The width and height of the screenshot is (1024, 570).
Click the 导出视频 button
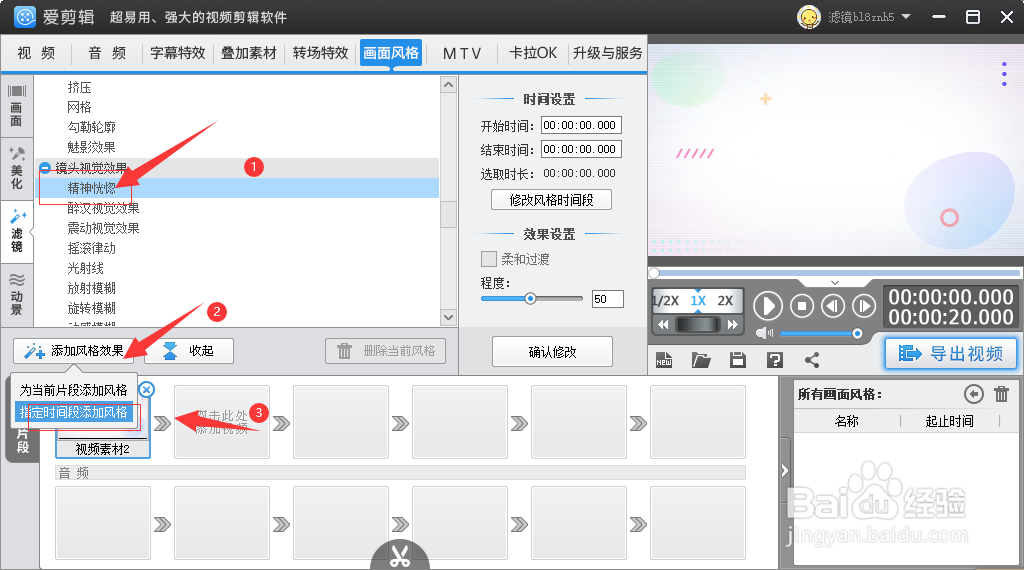point(951,353)
